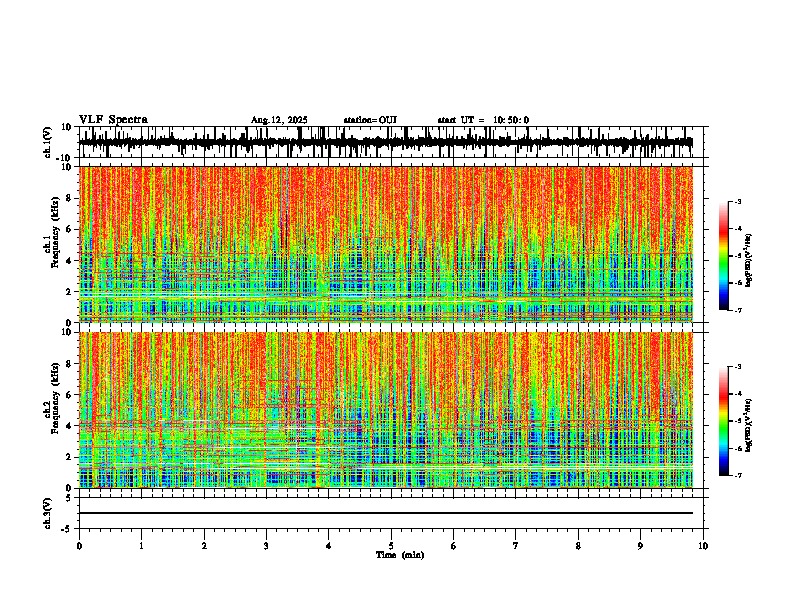Click time axis tick label "6"
Screen dimensions: 792x612
click(x=454, y=546)
